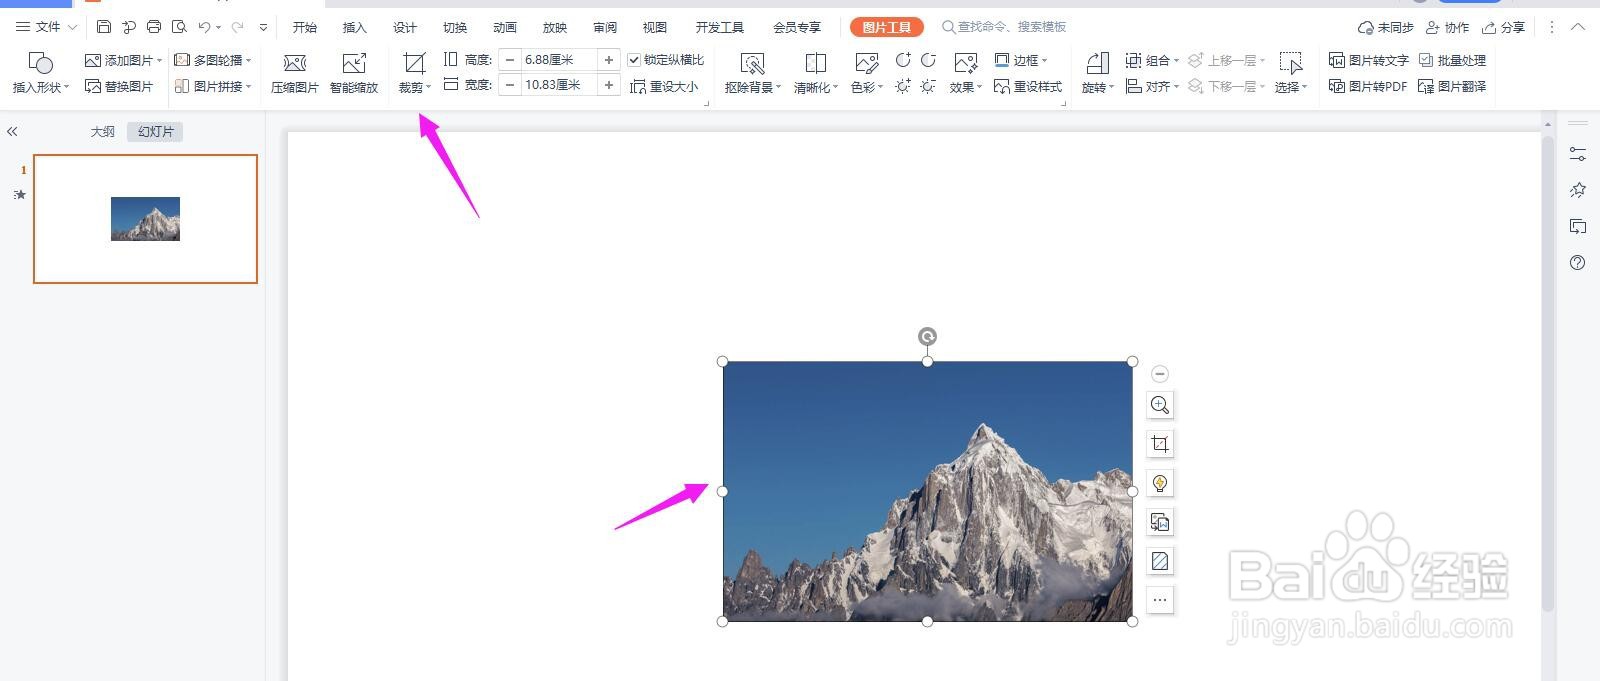Increase brightness with the sun plus icon
The width and height of the screenshot is (1600, 681).
(x=903, y=87)
